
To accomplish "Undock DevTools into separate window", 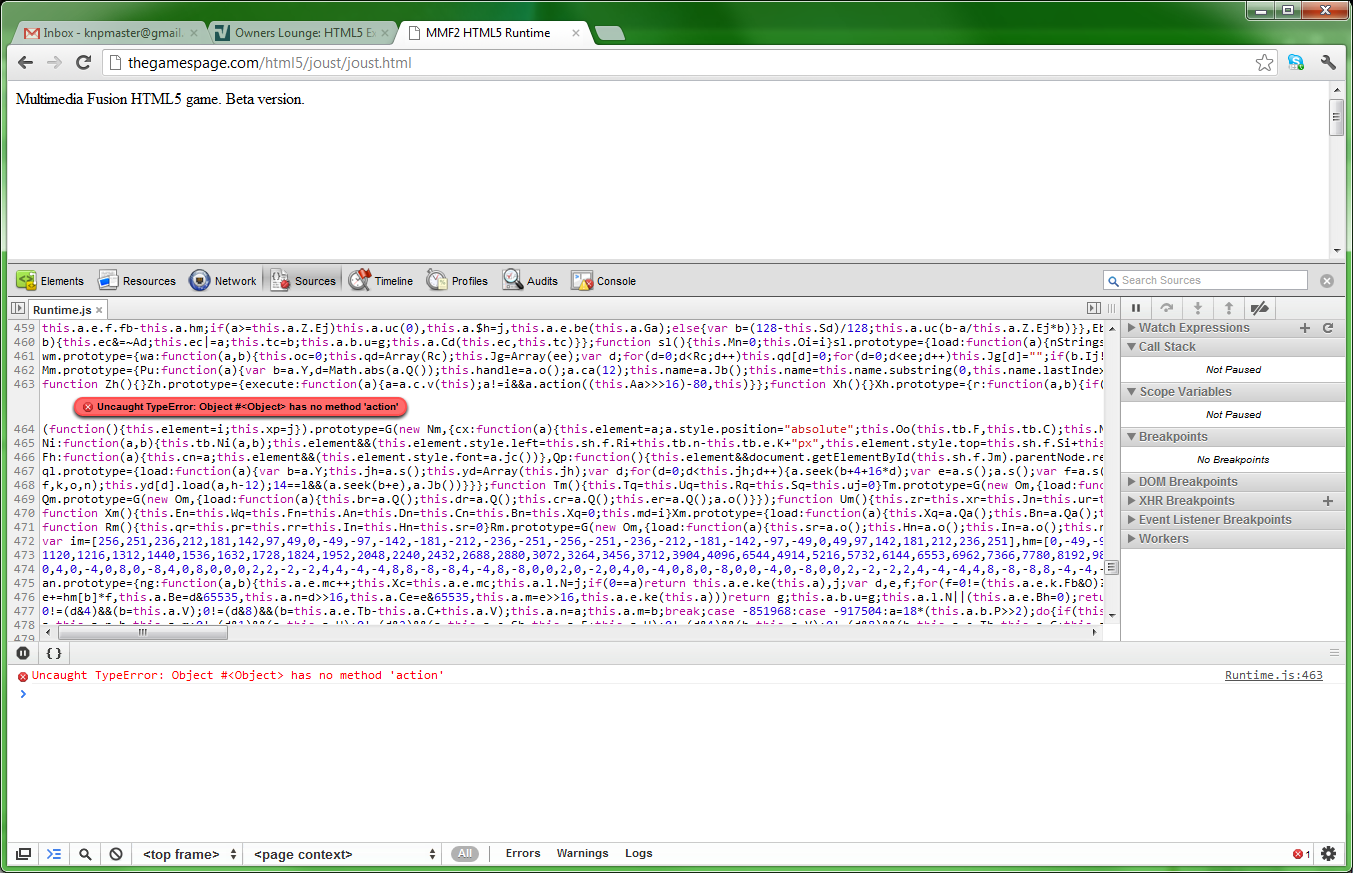I will [x=23, y=854].
